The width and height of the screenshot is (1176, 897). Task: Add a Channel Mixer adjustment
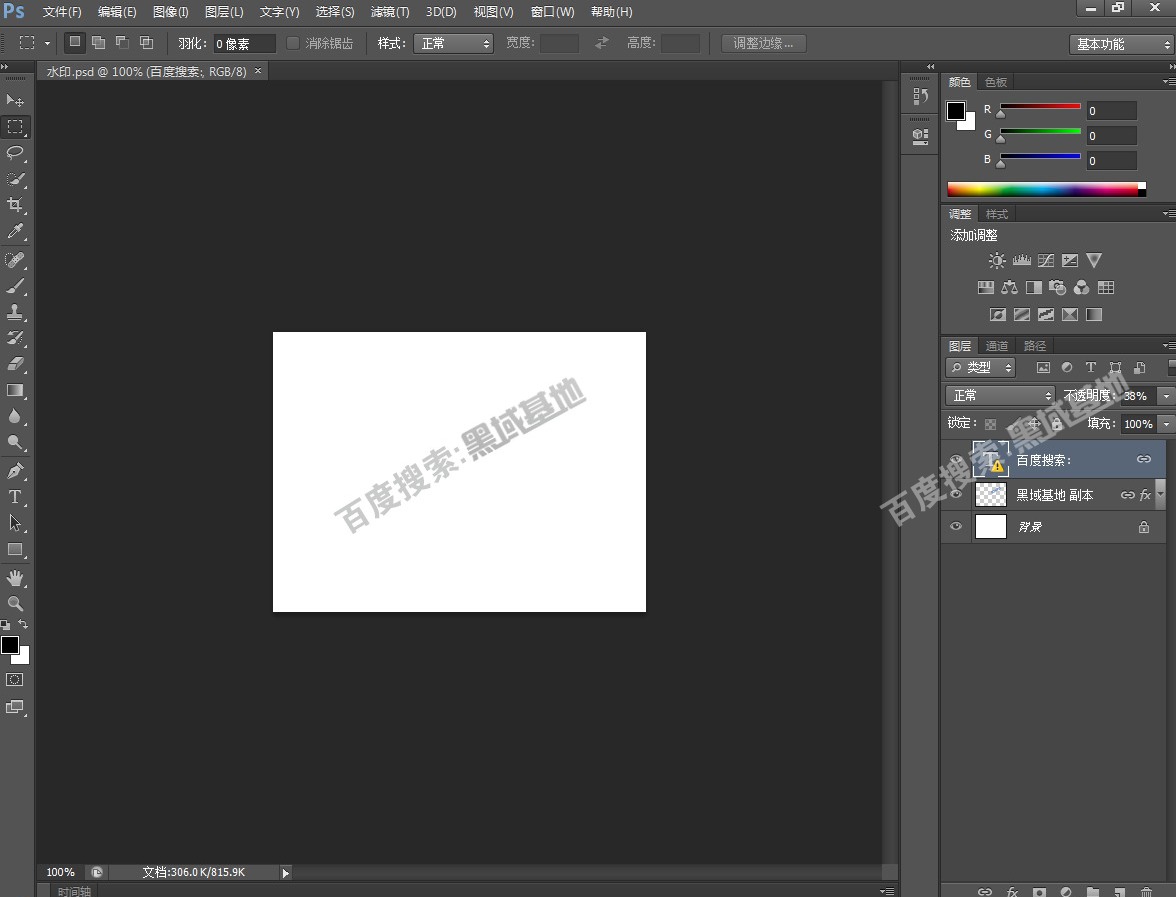(1082, 287)
